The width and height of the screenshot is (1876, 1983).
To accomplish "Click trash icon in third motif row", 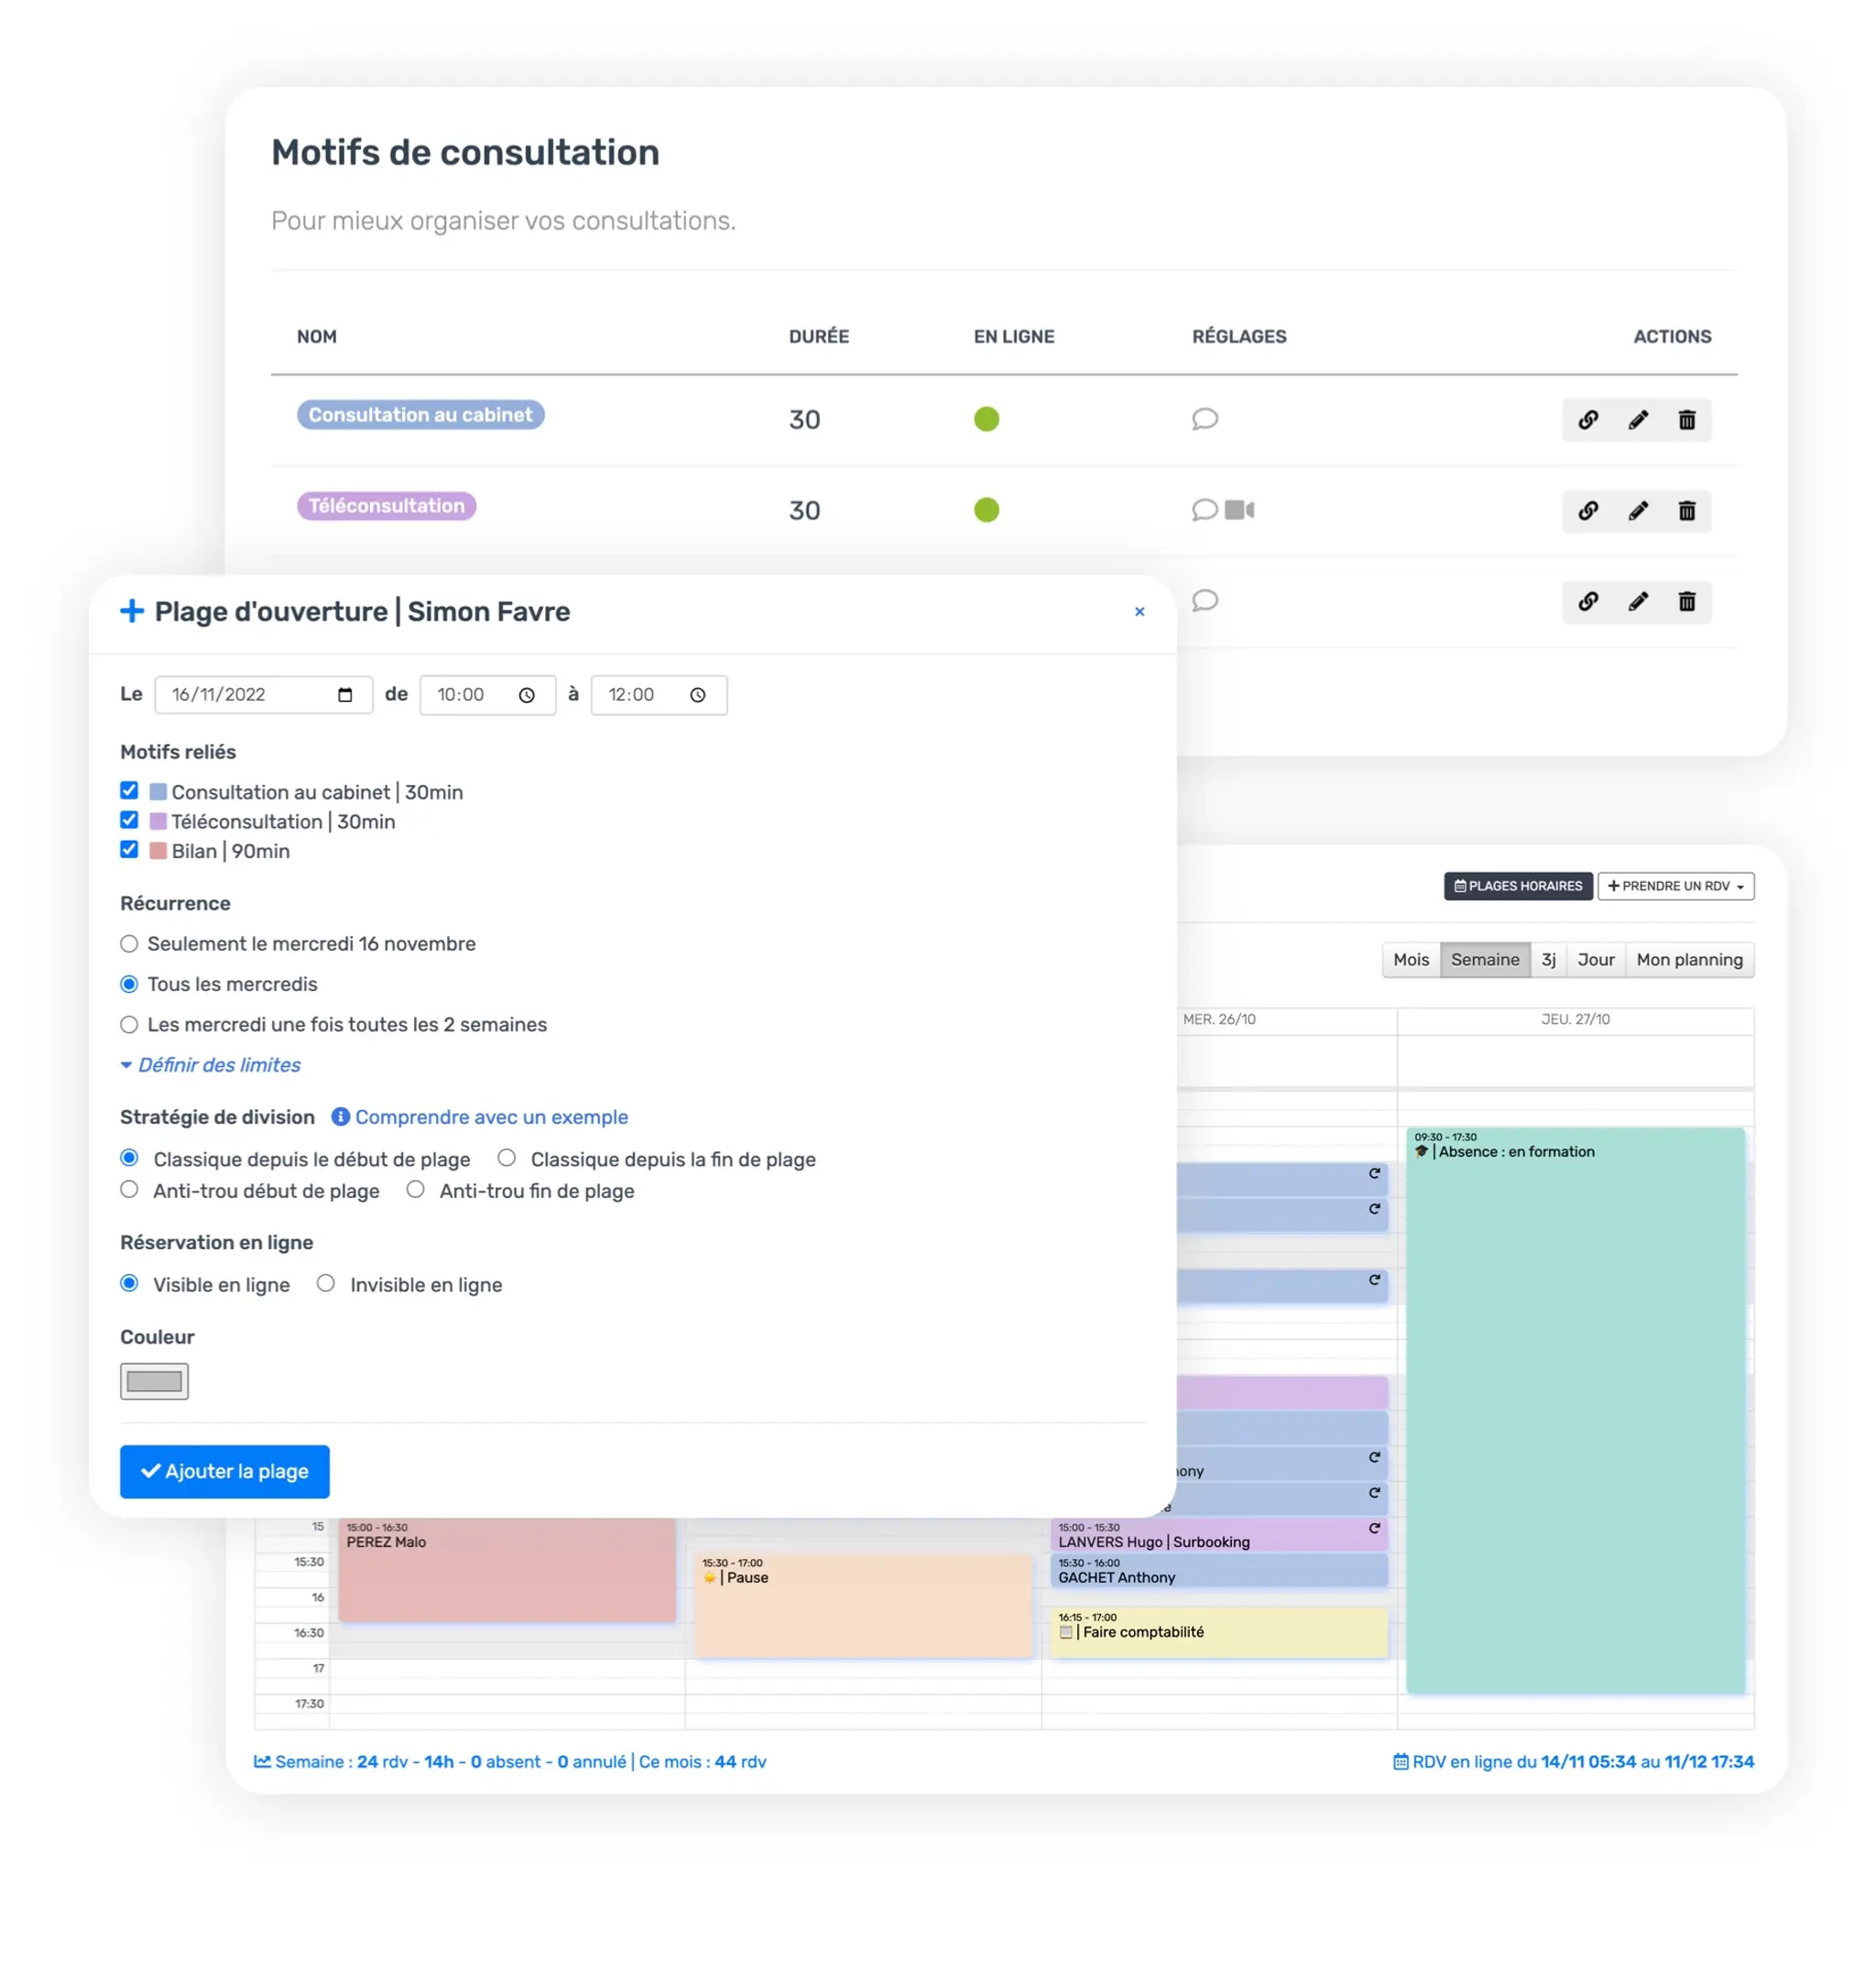I will 1686,602.
